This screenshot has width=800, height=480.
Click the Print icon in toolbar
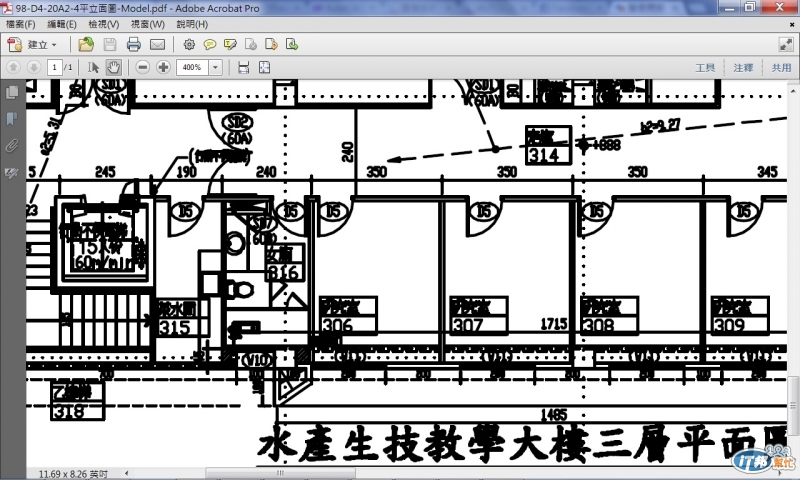coord(134,45)
